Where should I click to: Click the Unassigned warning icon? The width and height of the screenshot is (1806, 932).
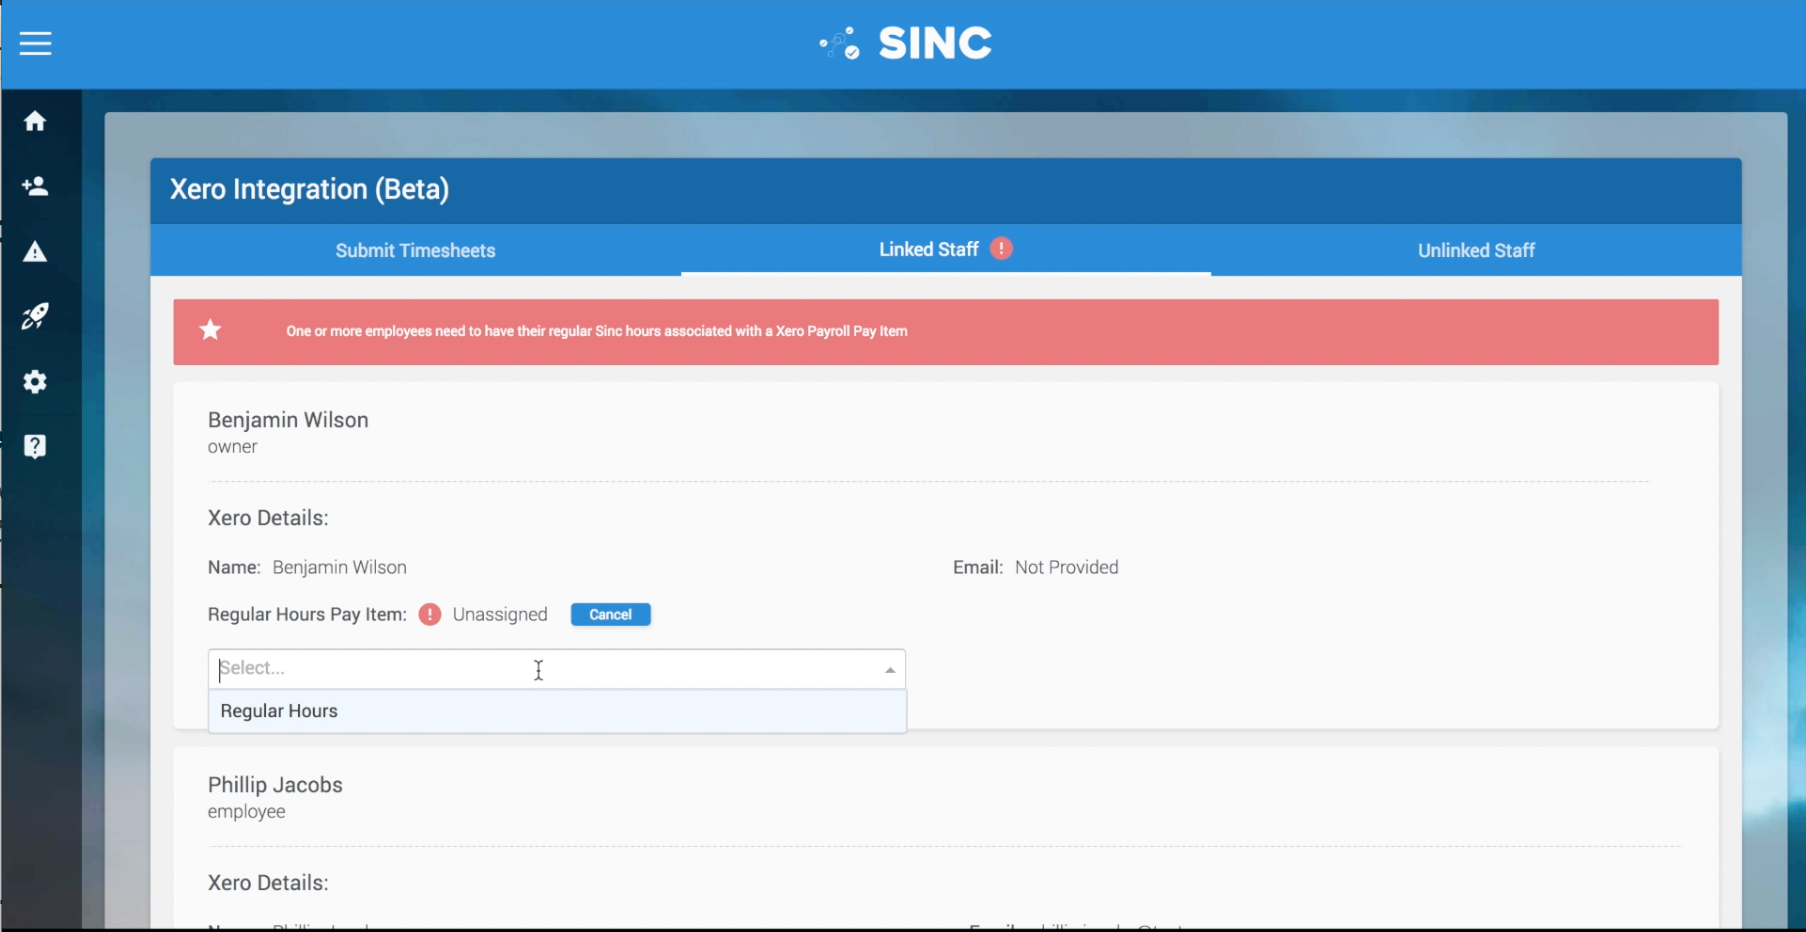point(430,614)
